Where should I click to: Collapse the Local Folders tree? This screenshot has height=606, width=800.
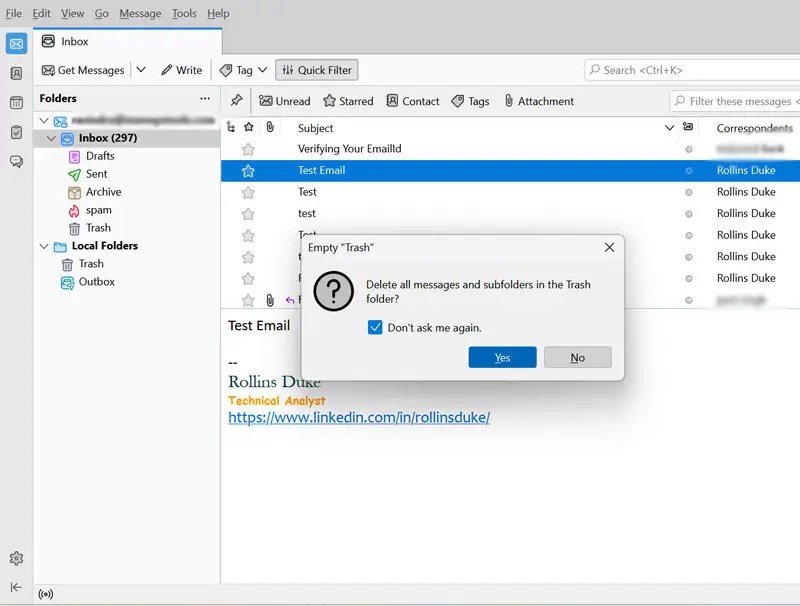point(43,246)
